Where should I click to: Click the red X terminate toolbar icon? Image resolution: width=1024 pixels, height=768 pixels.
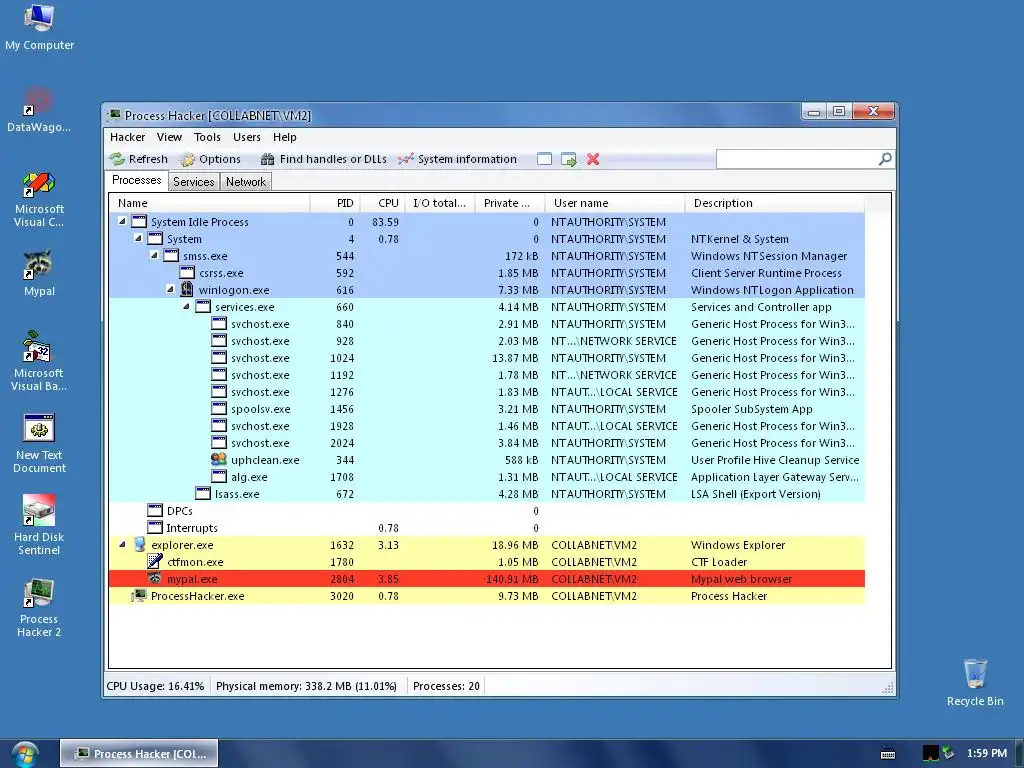click(593, 159)
